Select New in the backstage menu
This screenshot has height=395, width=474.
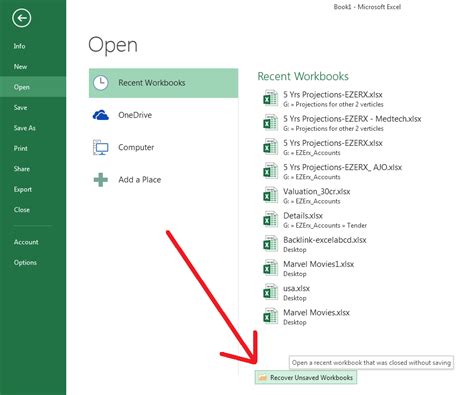coord(20,67)
